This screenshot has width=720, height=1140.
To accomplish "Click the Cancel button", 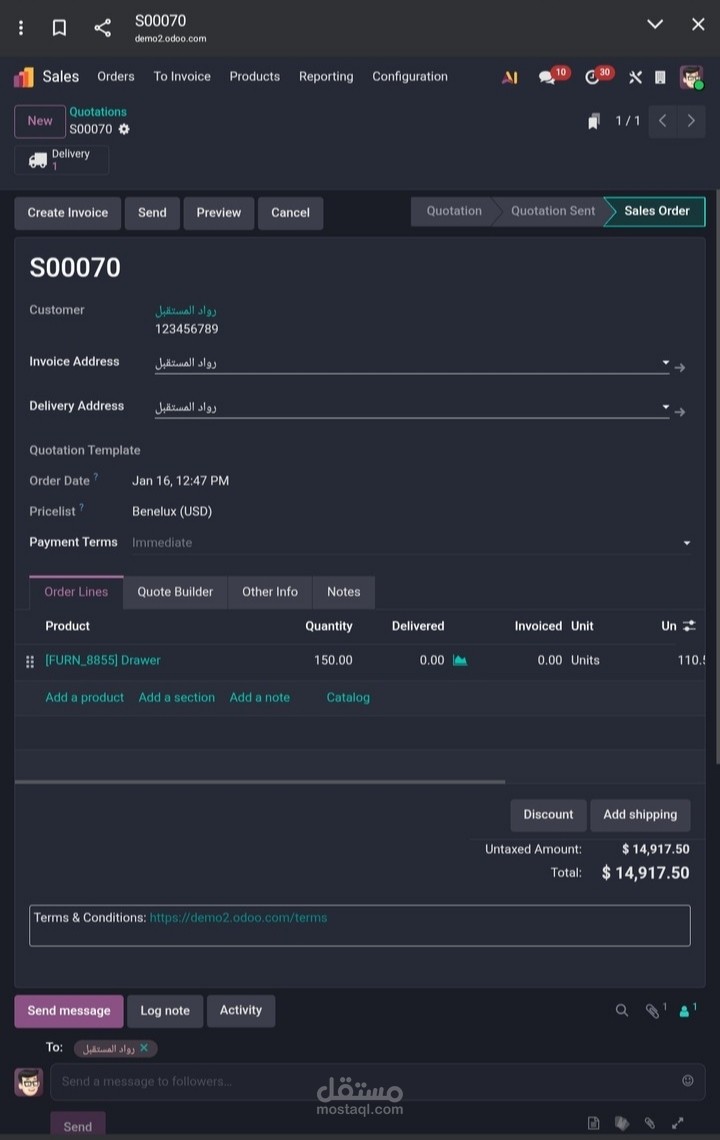I will pos(290,213).
